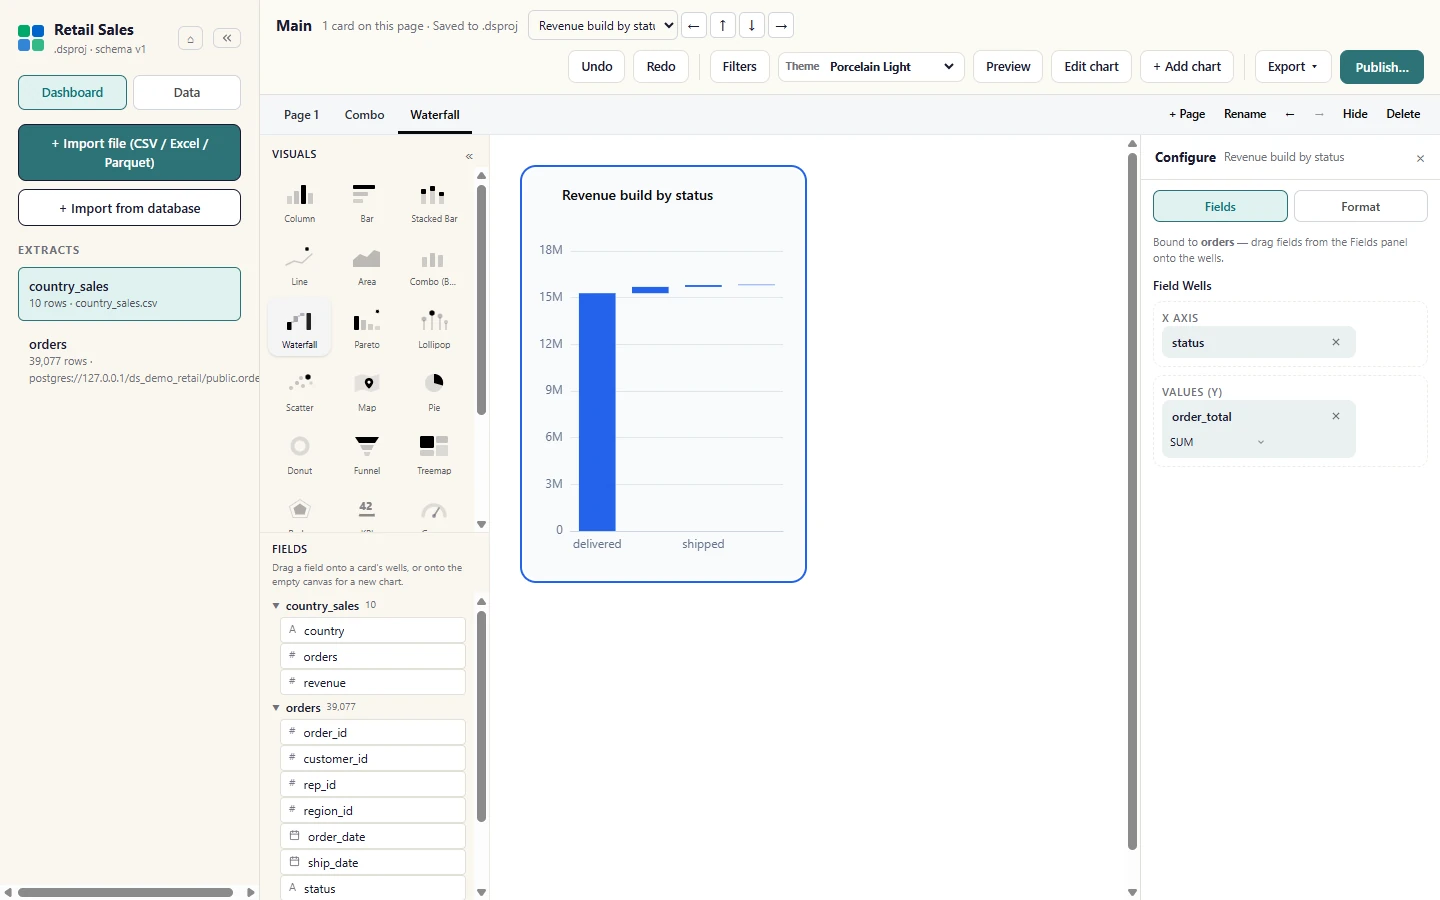Click the delivered bar in waterfall chart
1440x900 pixels.
click(x=597, y=412)
